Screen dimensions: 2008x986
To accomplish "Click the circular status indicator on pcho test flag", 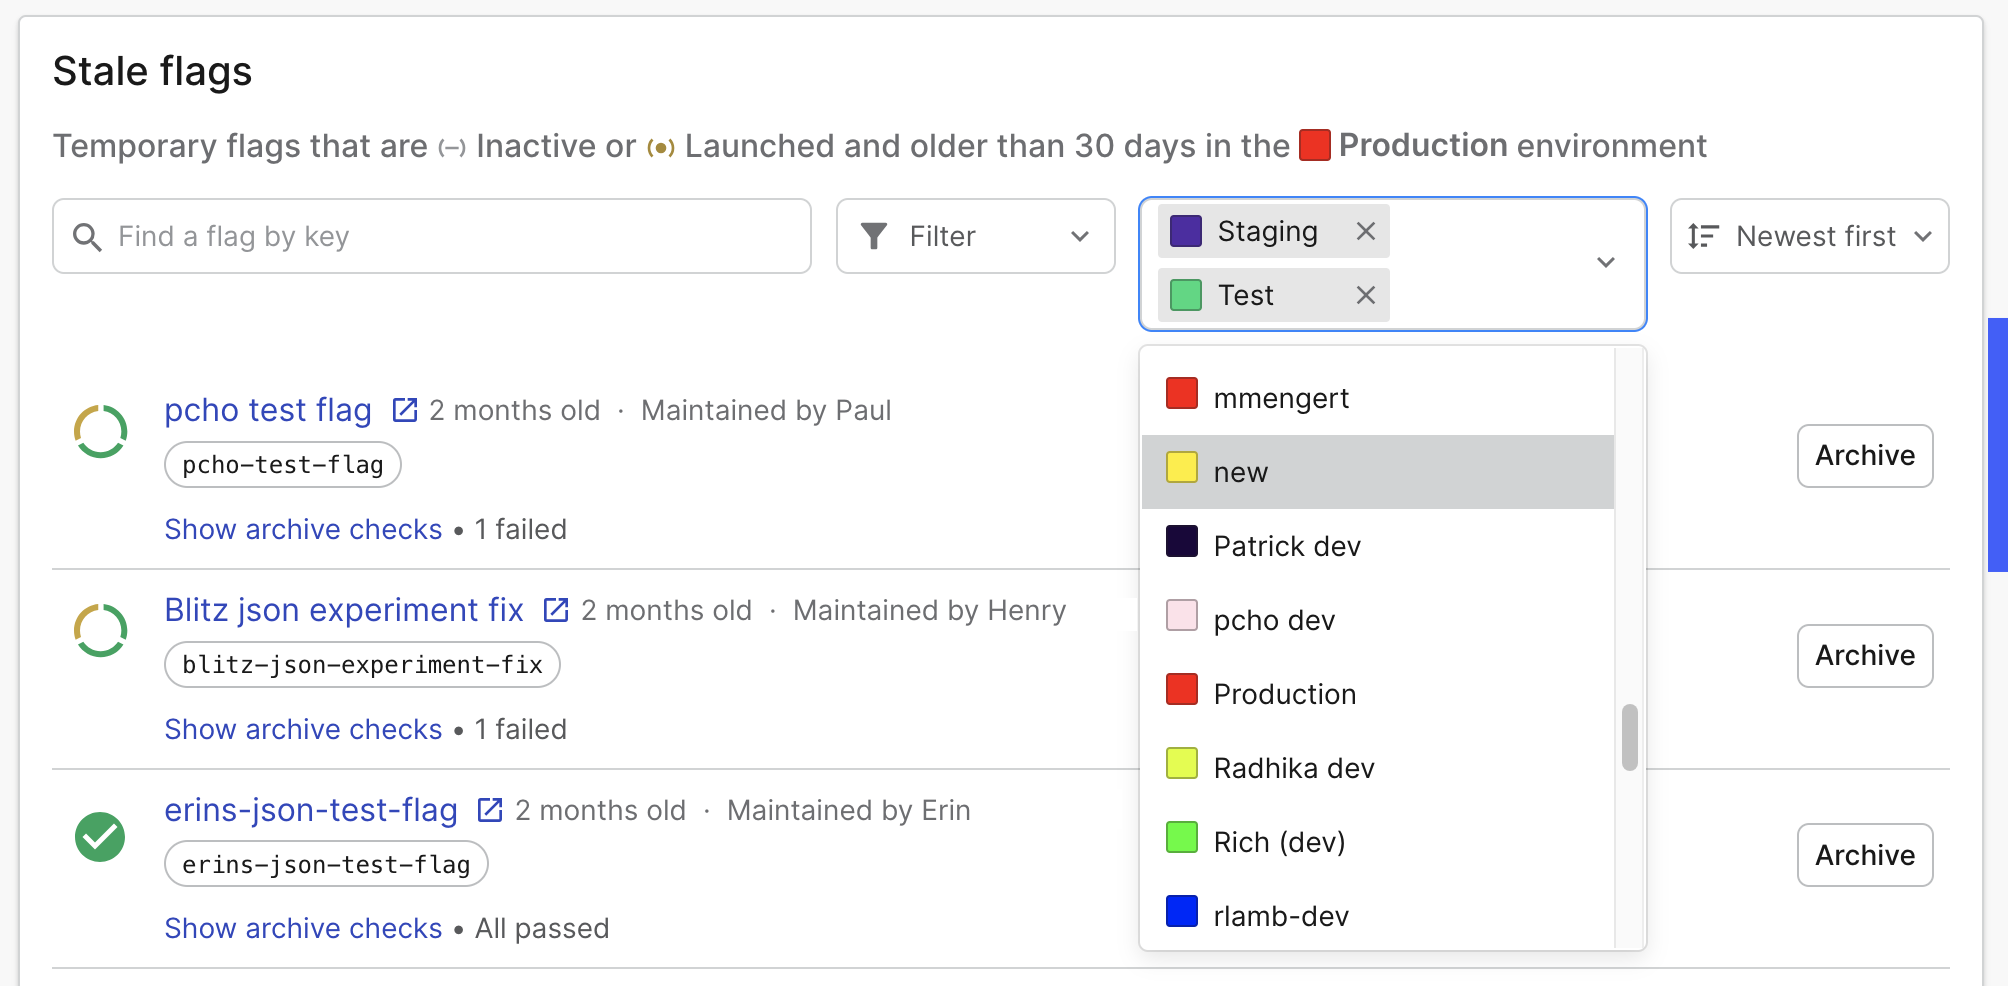I will click(x=99, y=430).
